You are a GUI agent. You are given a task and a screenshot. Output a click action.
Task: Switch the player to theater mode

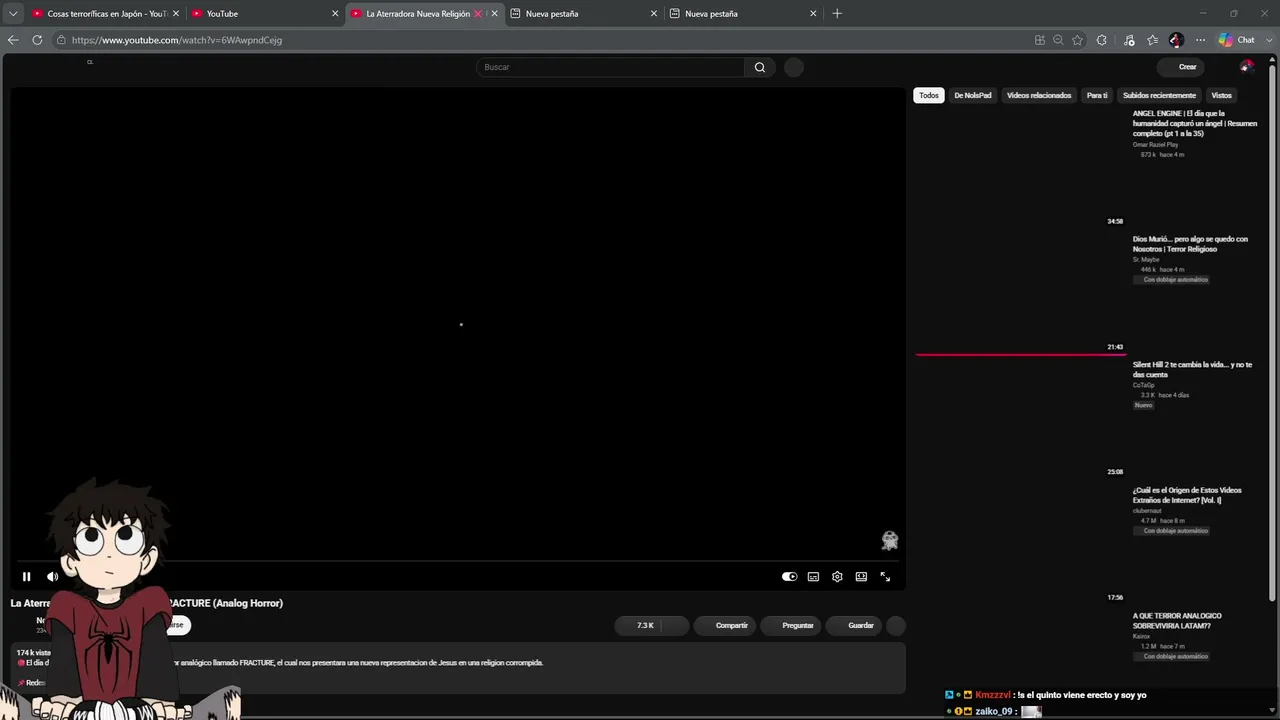click(861, 577)
